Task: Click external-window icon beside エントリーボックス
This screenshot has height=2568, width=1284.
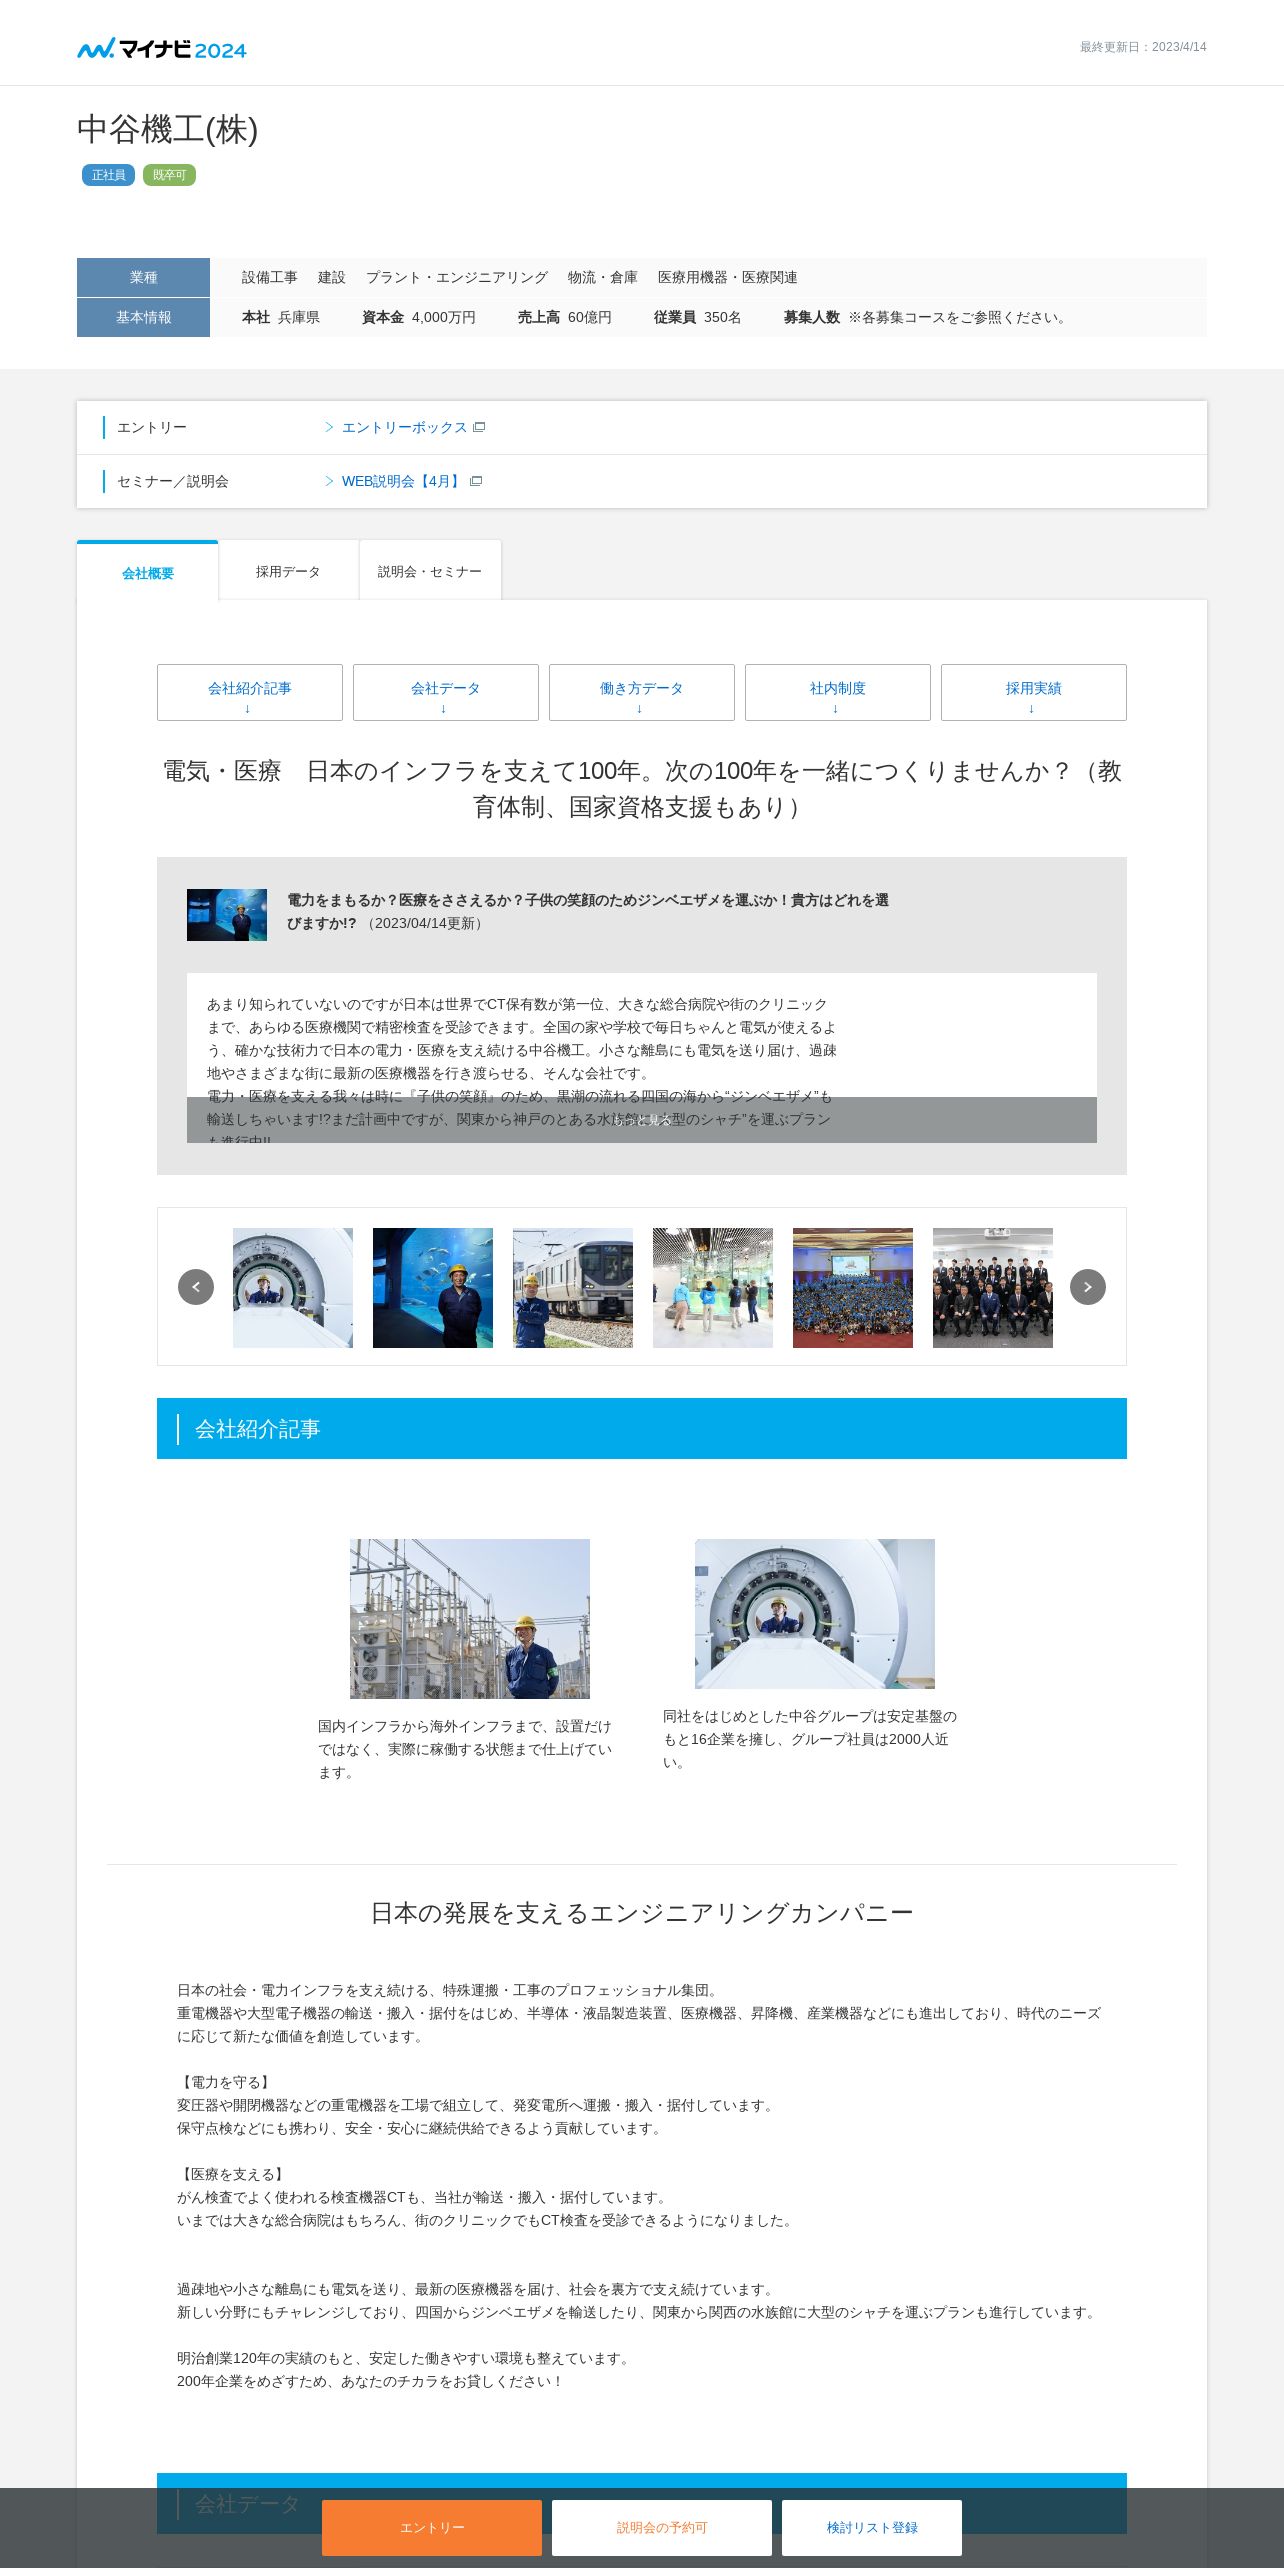Action: point(479,427)
